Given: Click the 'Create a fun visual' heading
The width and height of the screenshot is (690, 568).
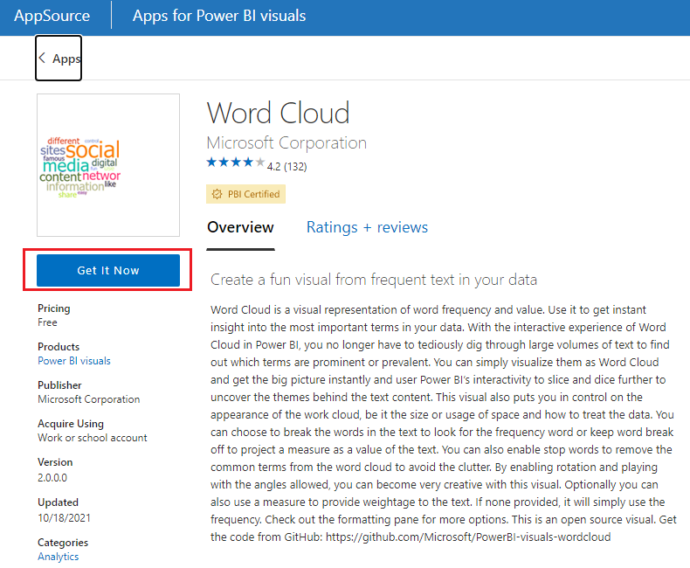Looking at the screenshot, I should point(374,280).
